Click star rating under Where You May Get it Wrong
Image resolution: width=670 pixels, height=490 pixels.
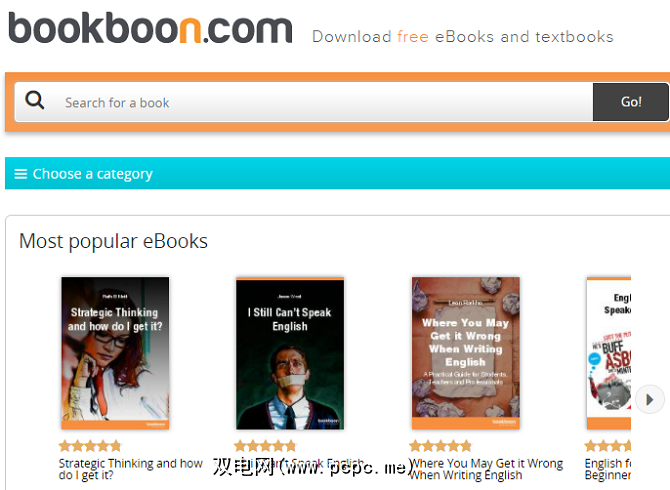(x=440, y=446)
